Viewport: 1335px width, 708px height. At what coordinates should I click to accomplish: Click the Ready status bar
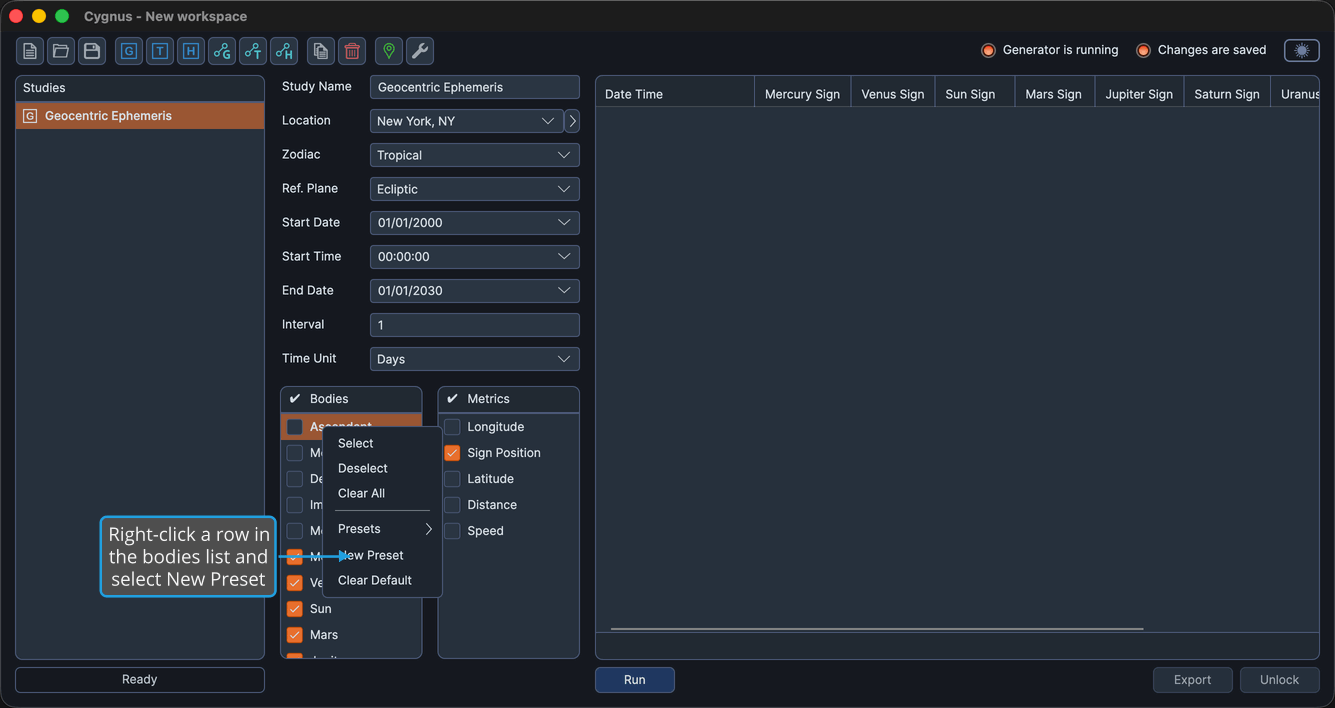click(140, 680)
